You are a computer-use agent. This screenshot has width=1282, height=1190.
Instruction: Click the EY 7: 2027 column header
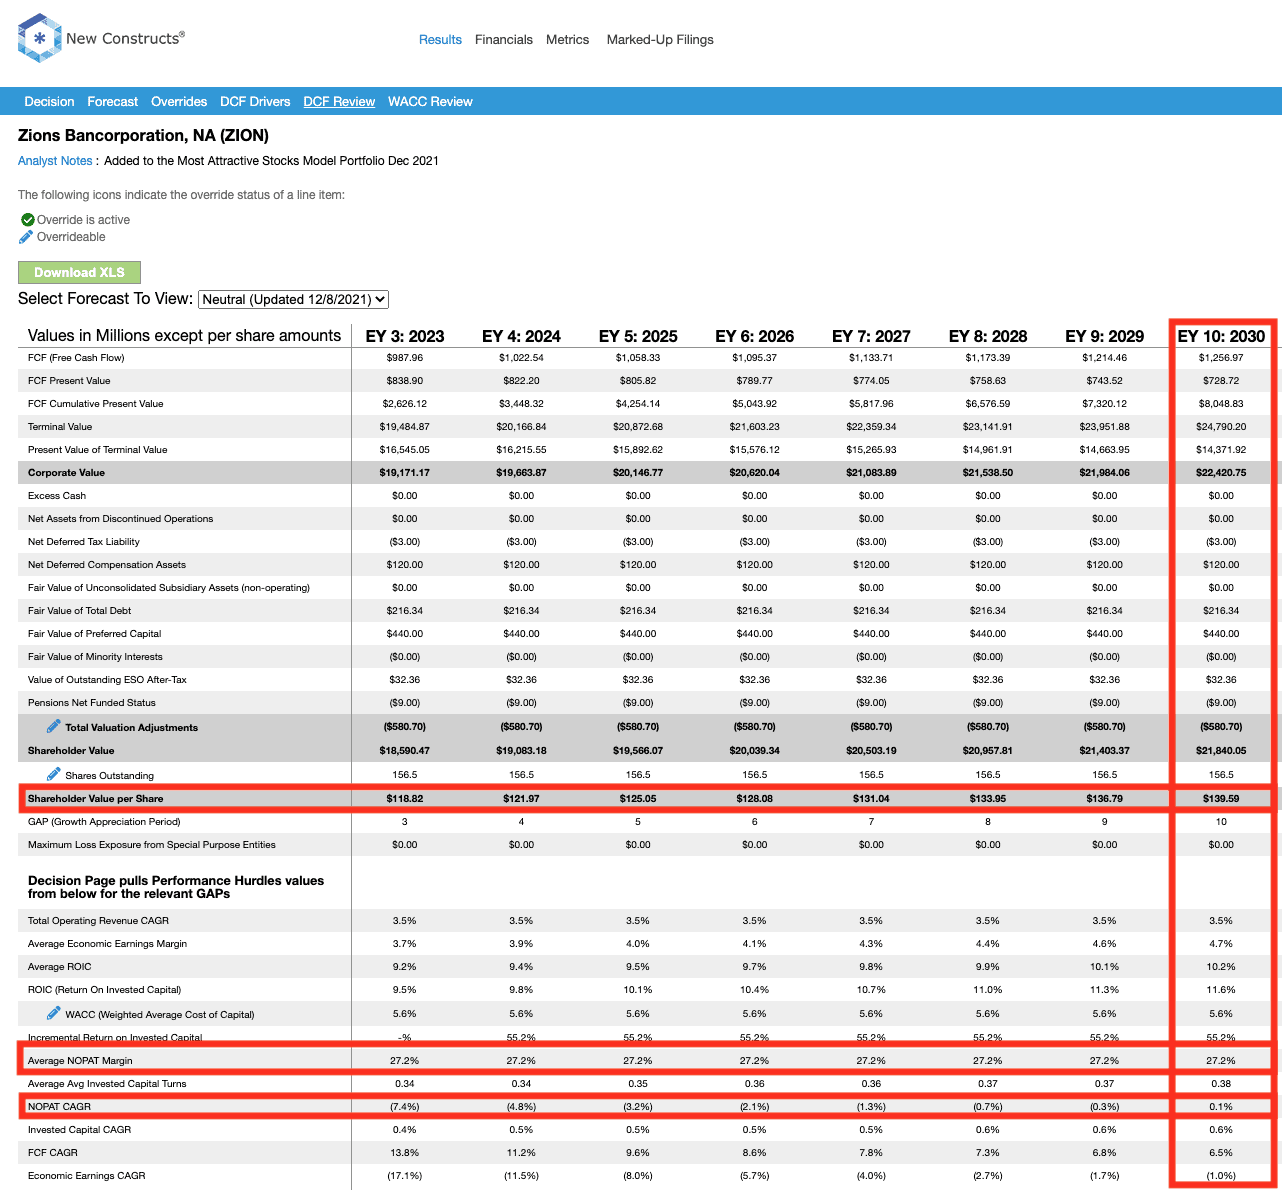pyautogui.click(x=871, y=336)
